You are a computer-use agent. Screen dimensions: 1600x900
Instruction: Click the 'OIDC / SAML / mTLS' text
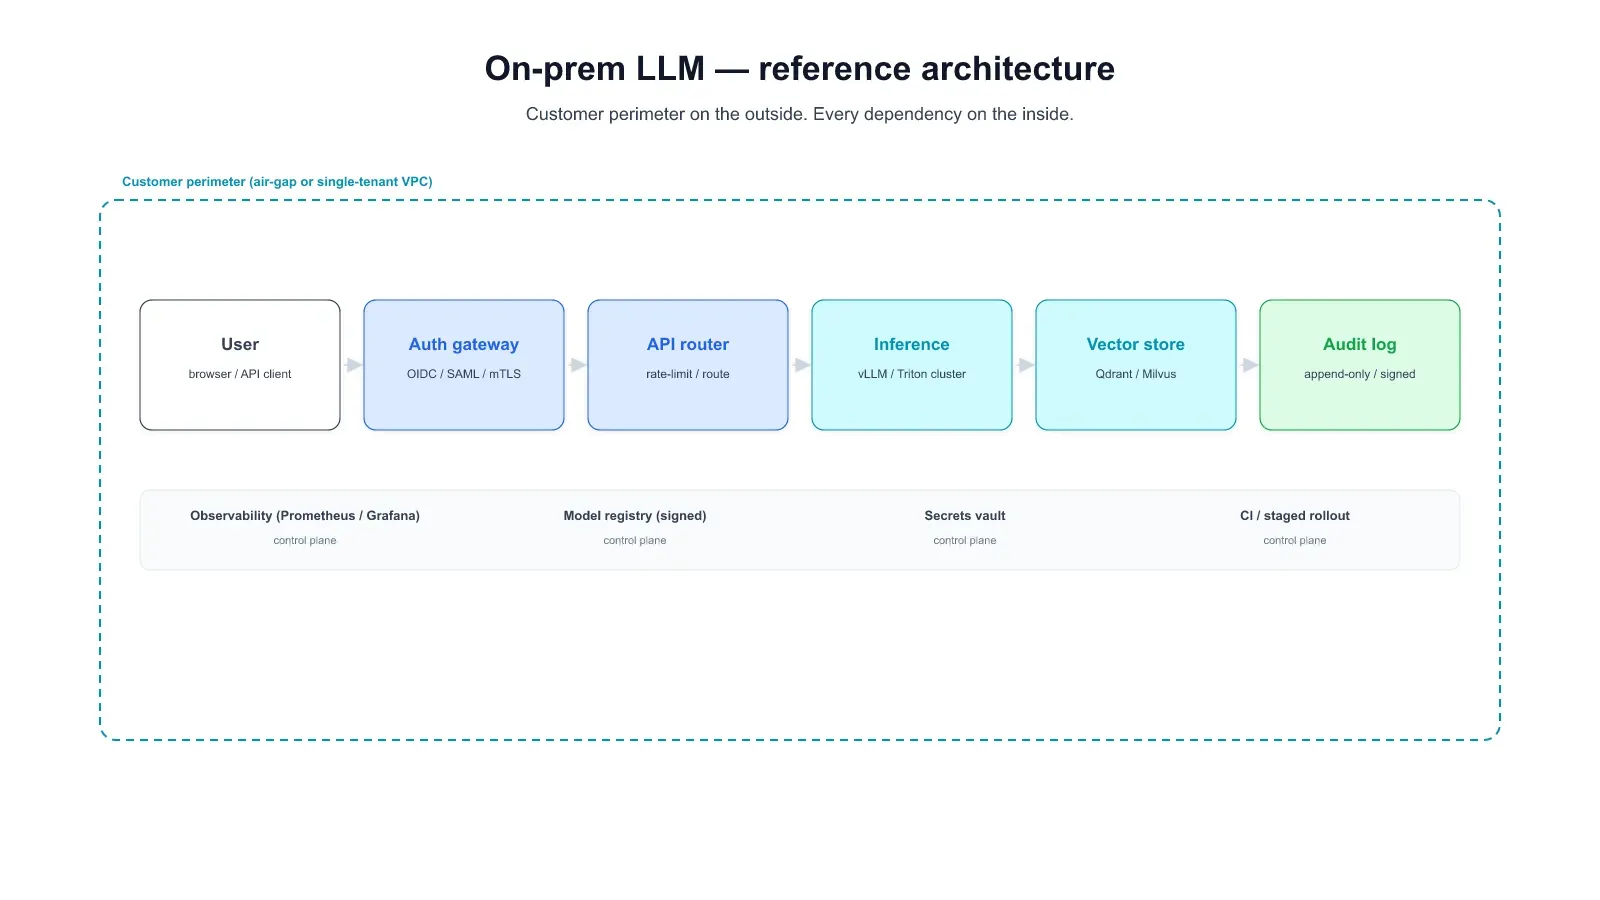click(x=464, y=374)
